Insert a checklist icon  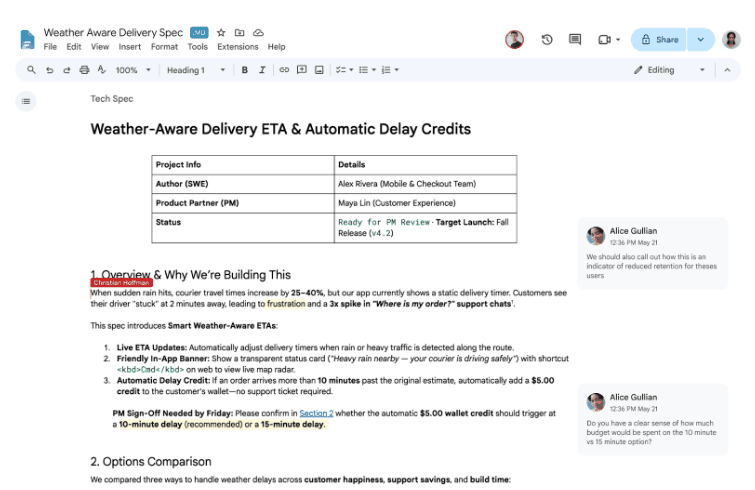pyautogui.click(x=340, y=70)
